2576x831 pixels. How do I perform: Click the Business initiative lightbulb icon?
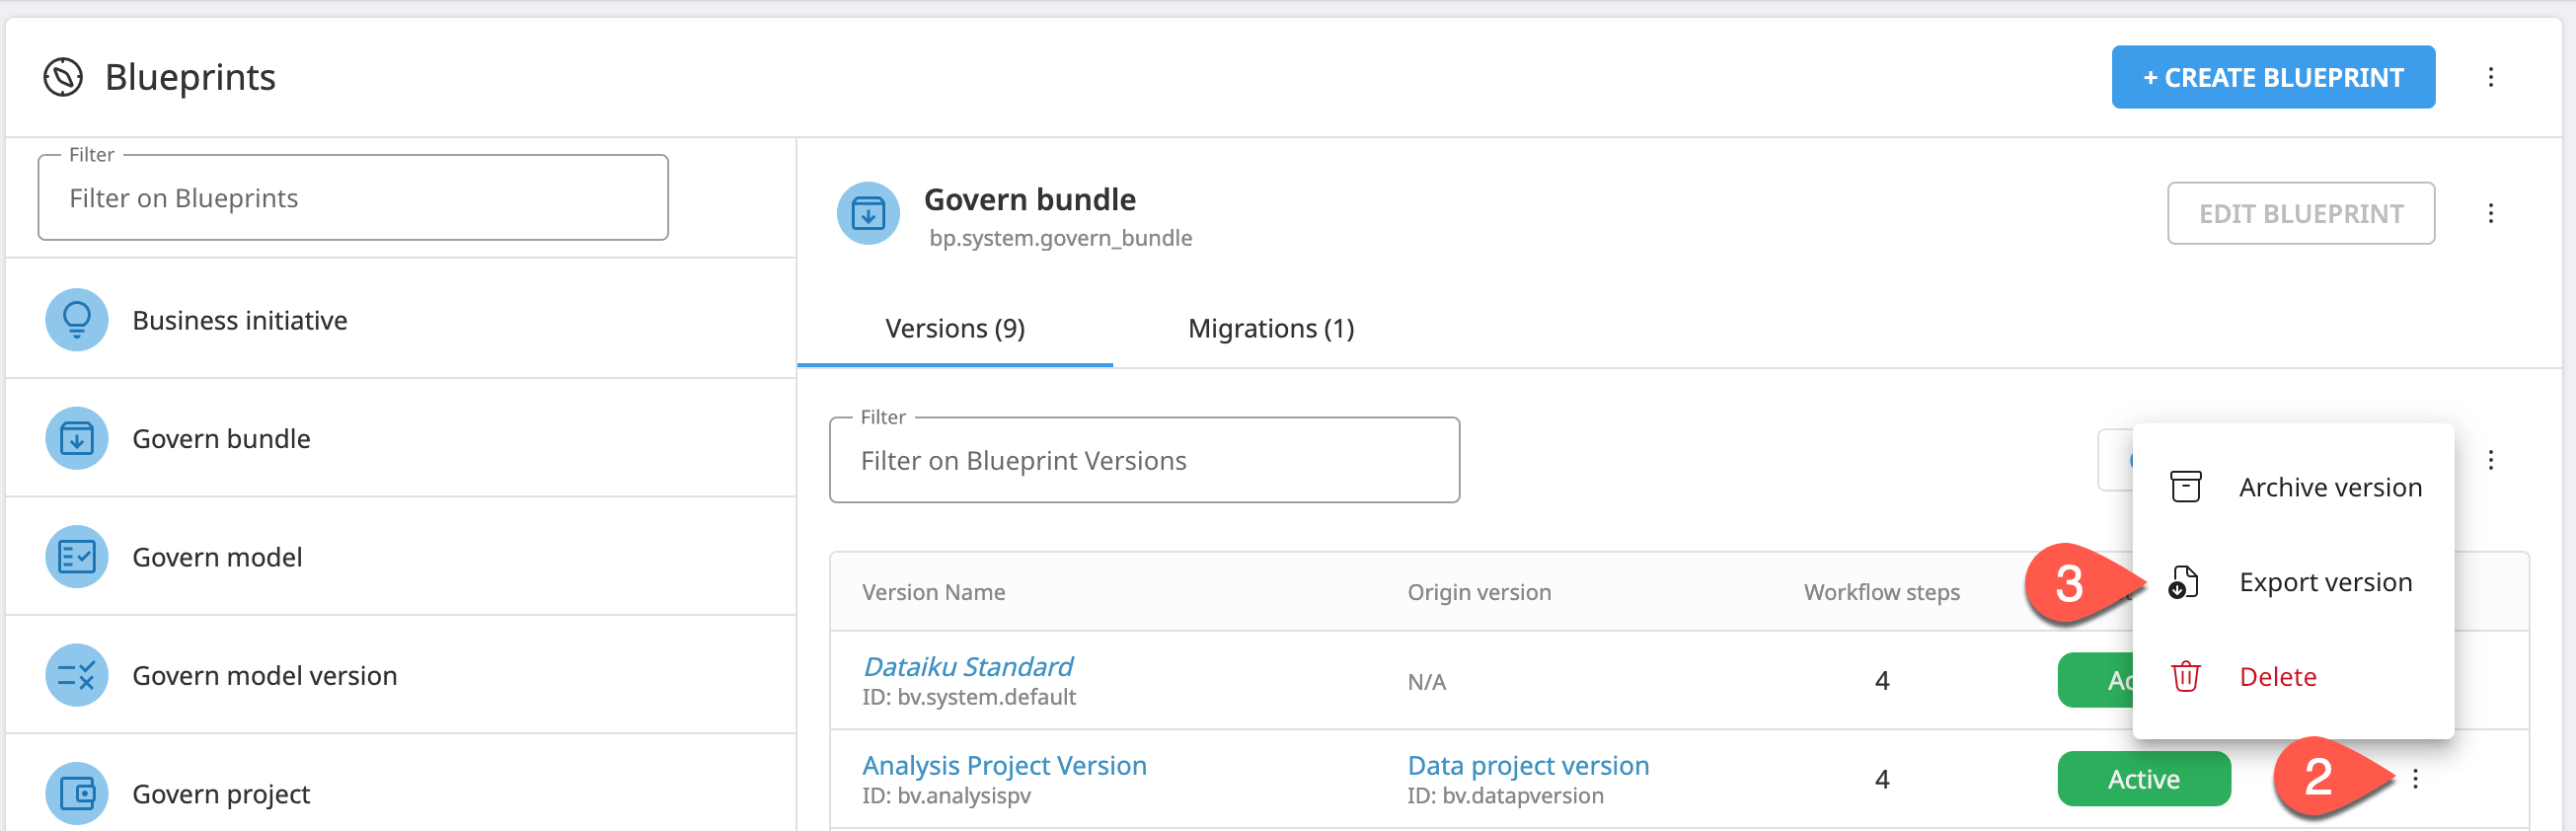point(76,320)
